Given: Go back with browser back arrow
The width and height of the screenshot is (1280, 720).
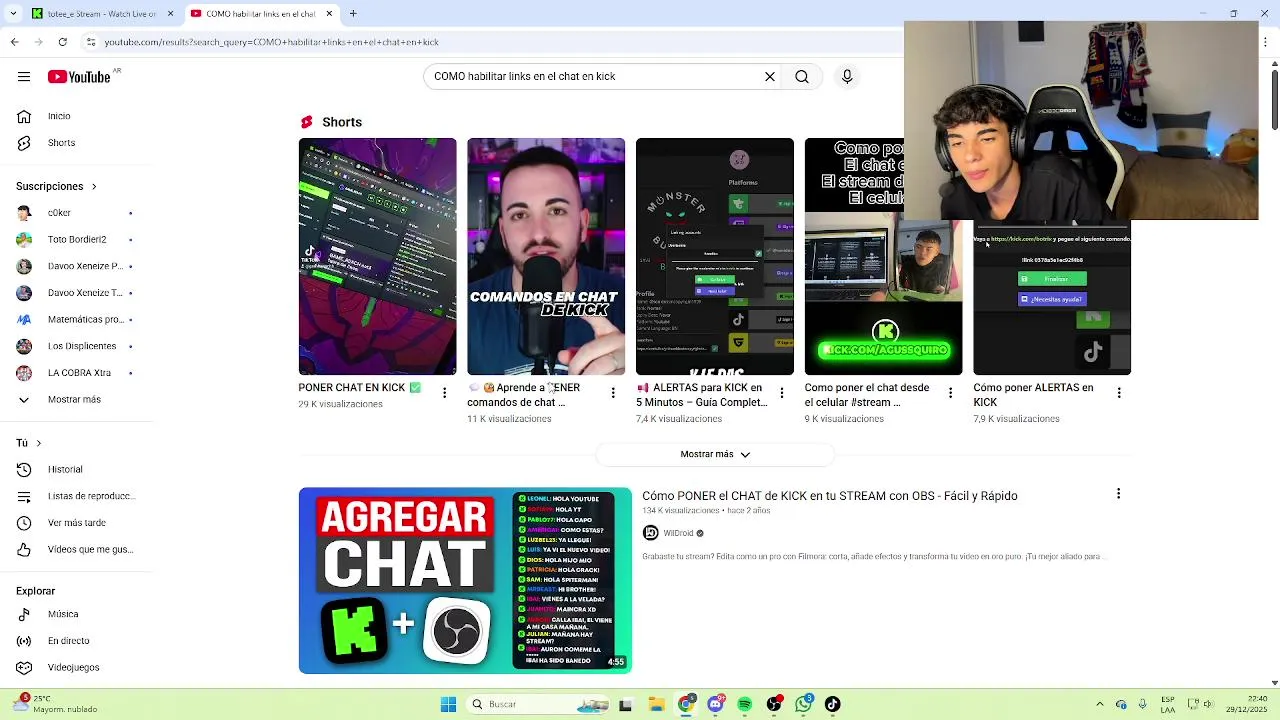Looking at the screenshot, I should click(14, 42).
